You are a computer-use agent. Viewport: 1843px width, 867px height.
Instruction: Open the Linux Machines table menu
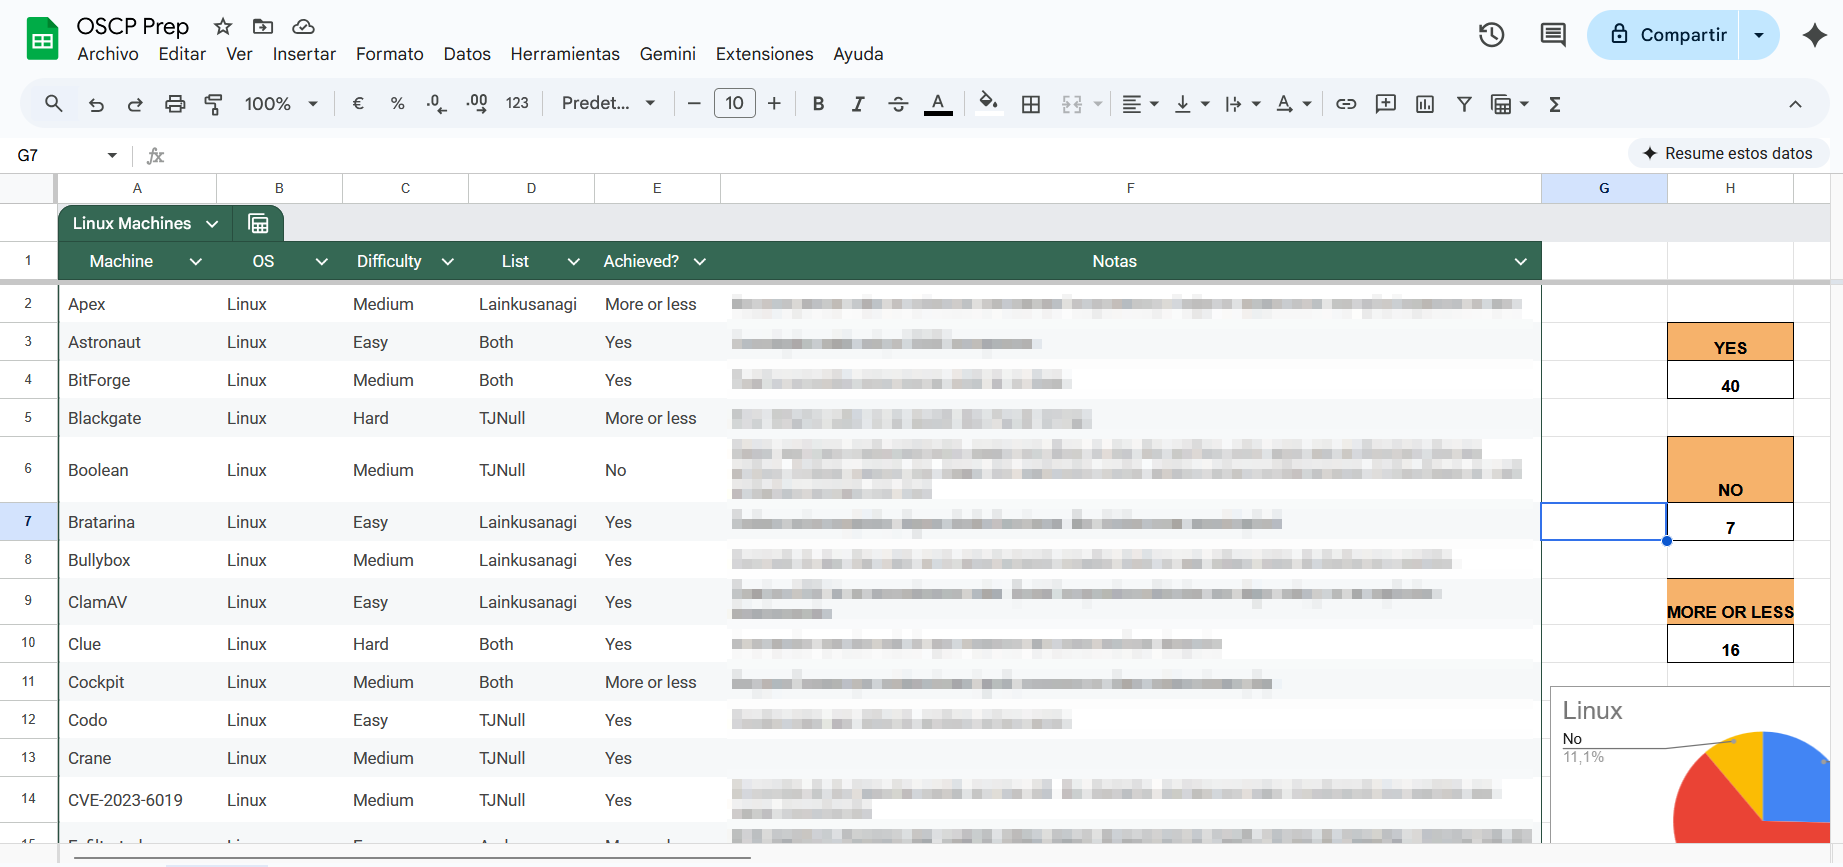coord(212,224)
